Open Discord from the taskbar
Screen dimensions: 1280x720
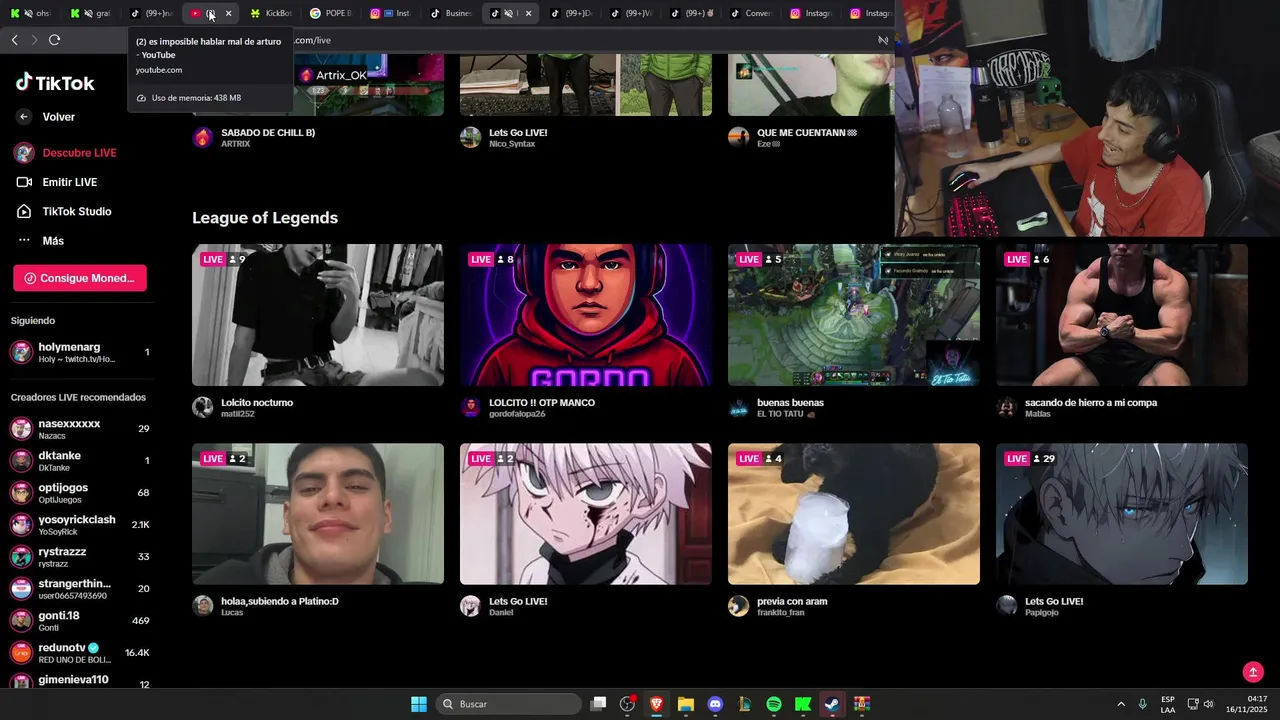715,704
